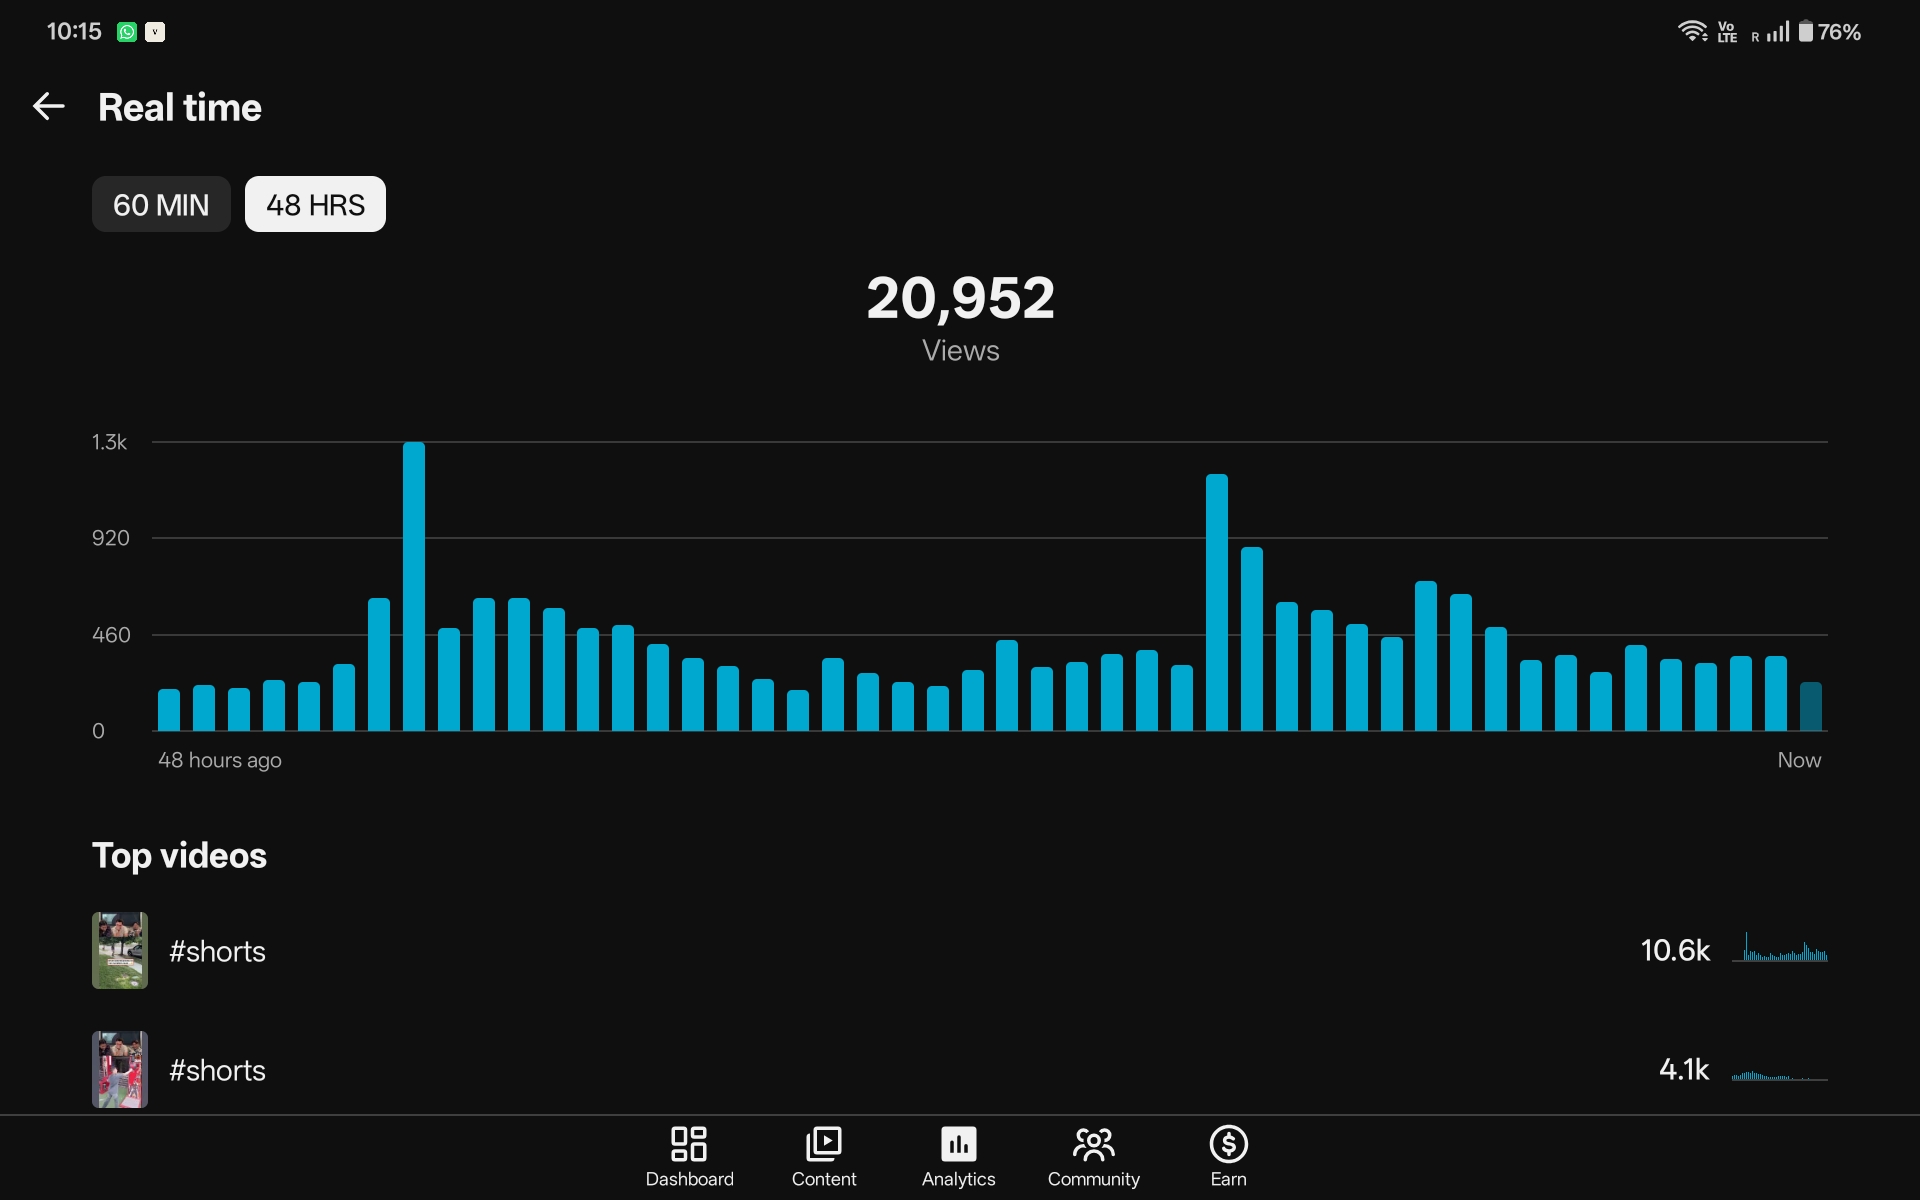
Task: Tap the Wi-Fi status icon
Action: click(x=1692, y=31)
